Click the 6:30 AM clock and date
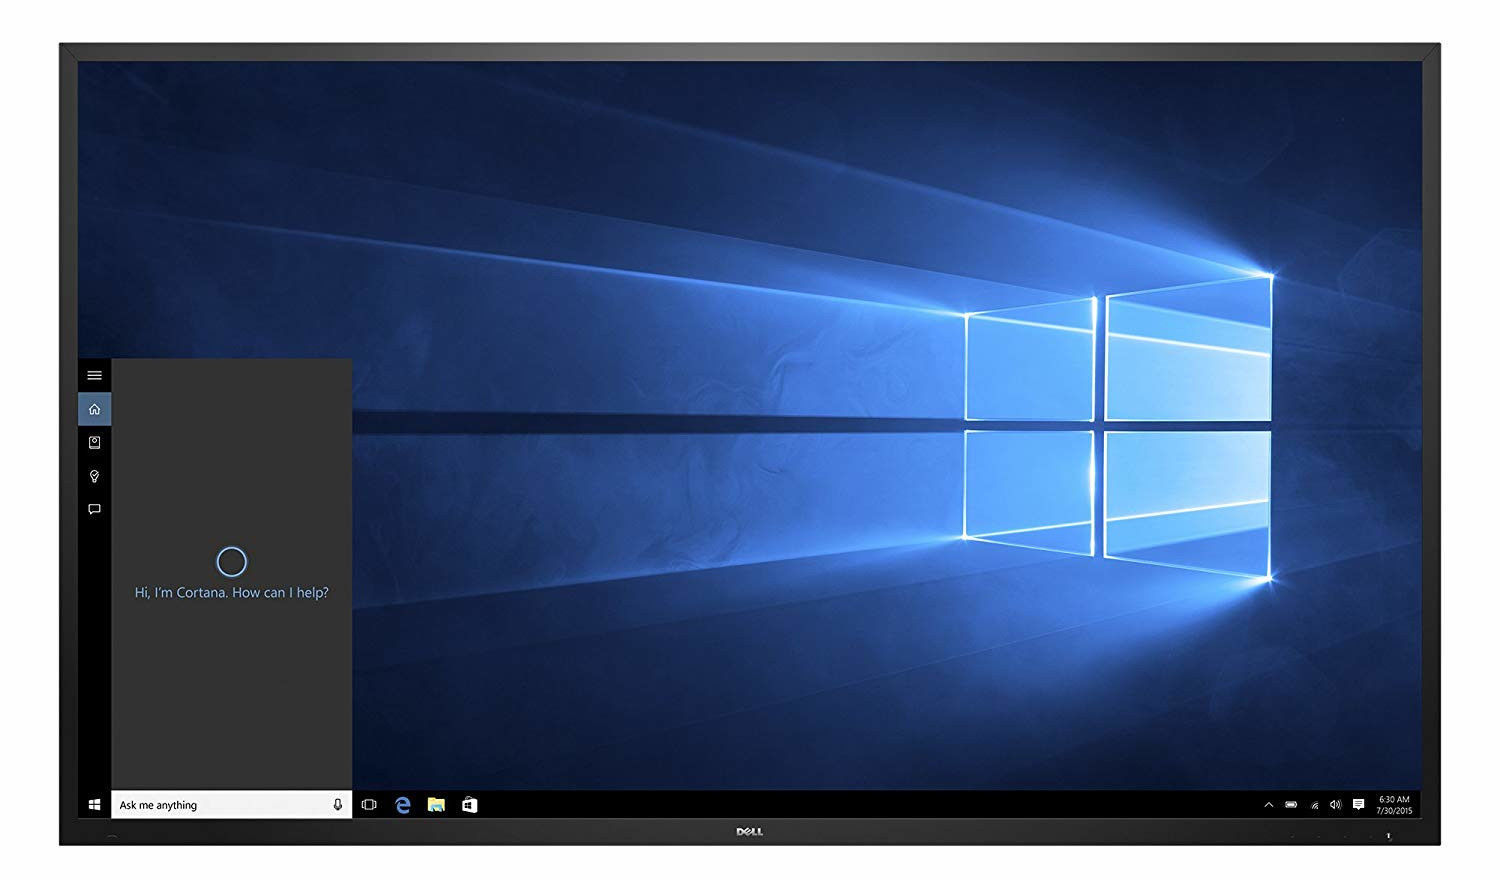Viewport: 1500px width, 880px height. coord(1394,805)
